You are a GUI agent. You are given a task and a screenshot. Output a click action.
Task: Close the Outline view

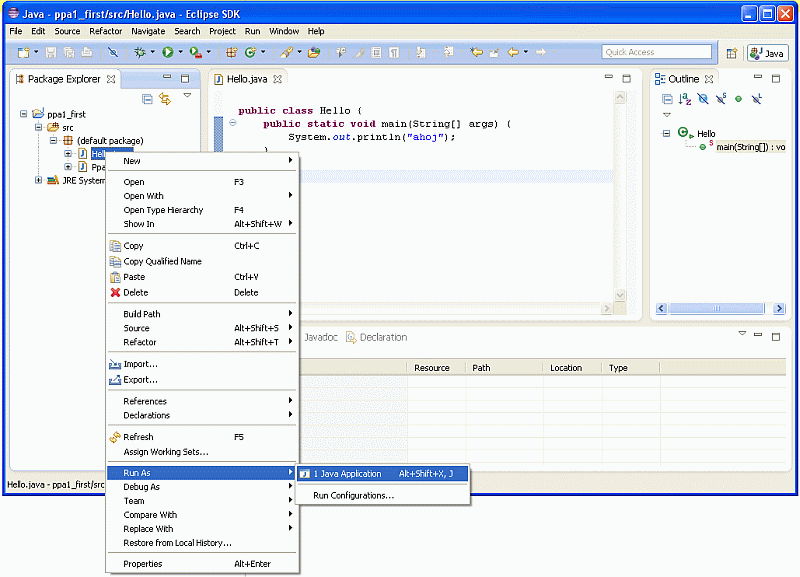click(709, 79)
